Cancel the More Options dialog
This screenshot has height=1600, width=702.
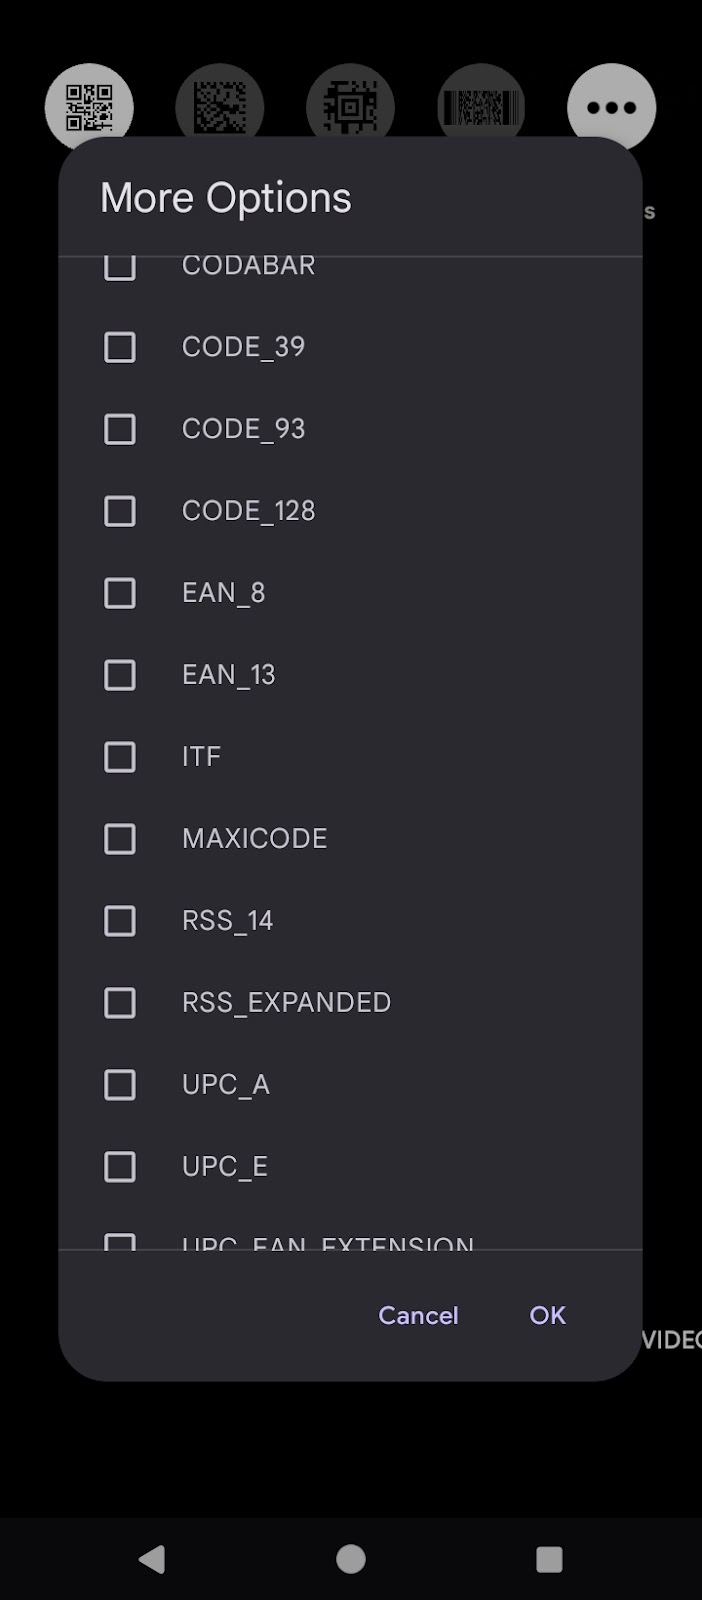tap(418, 1315)
